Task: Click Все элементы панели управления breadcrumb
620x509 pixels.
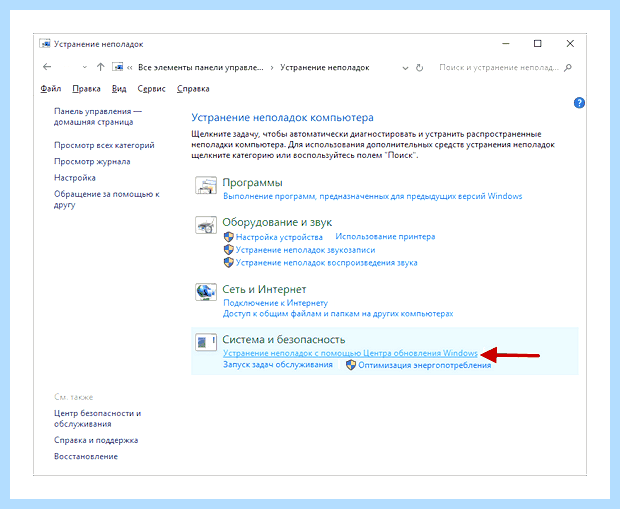Action: (x=200, y=68)
